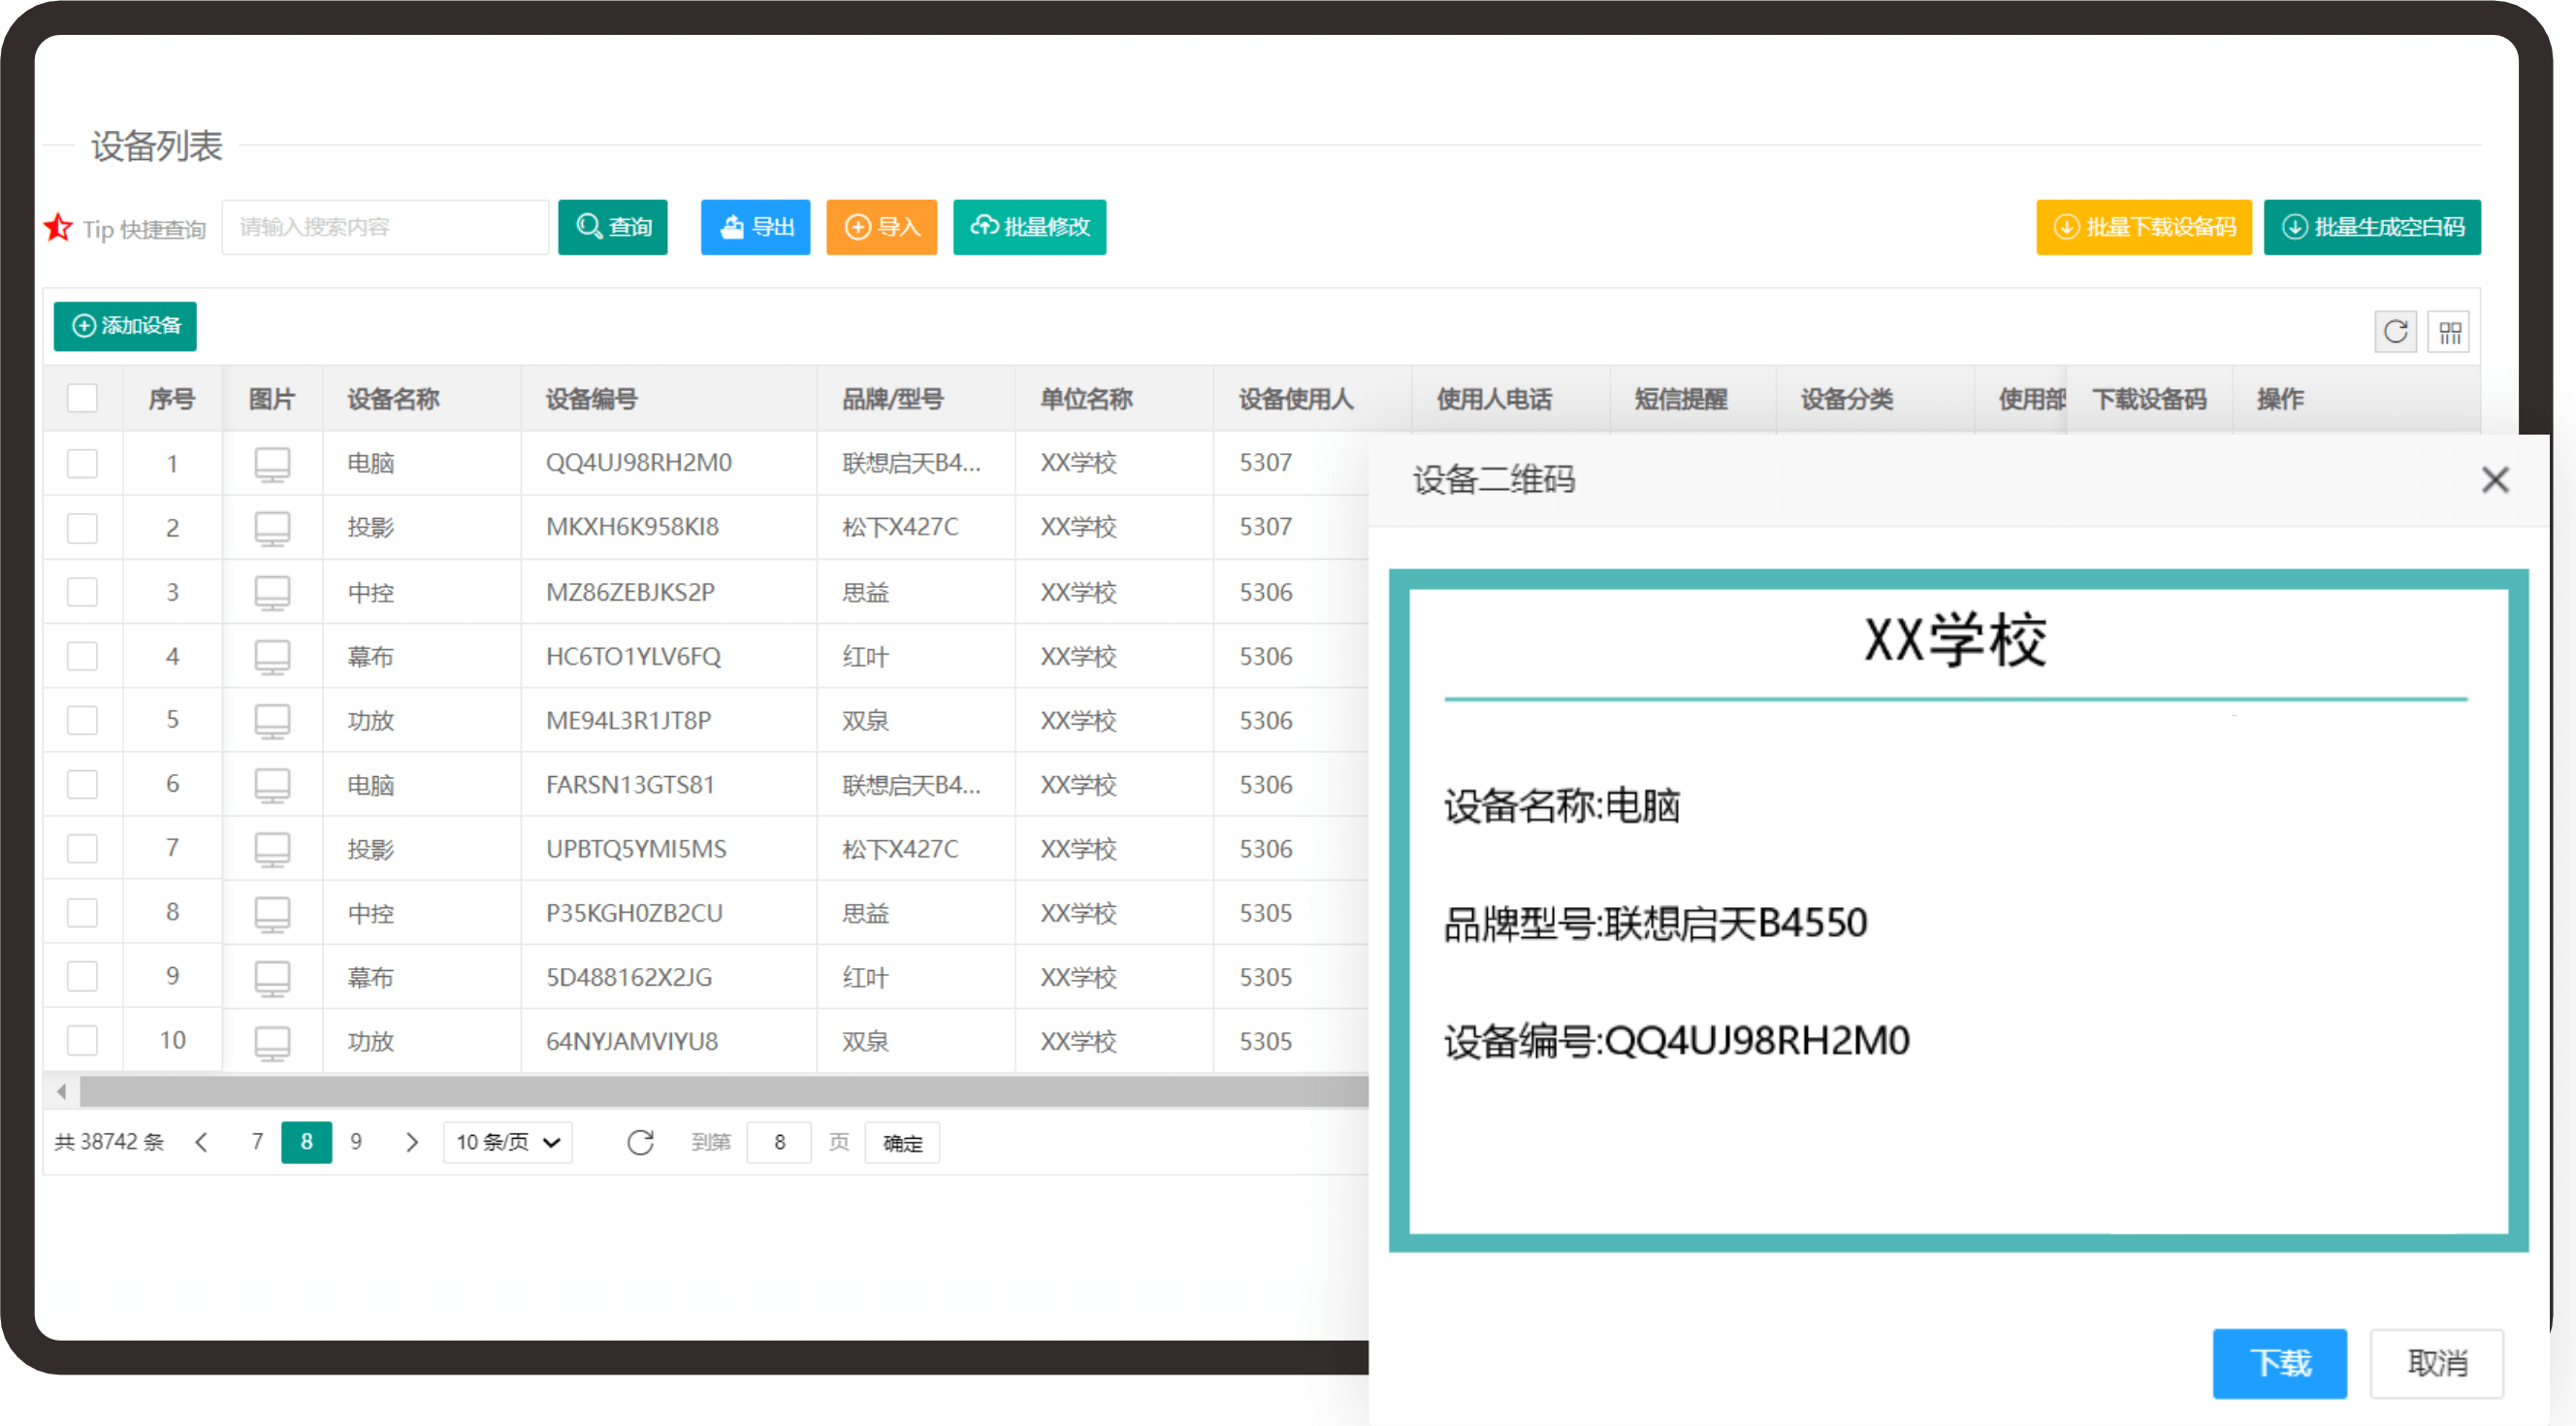Check the checkbox for row 10
This screenshot has width=2576, height=1426.
82,1040
